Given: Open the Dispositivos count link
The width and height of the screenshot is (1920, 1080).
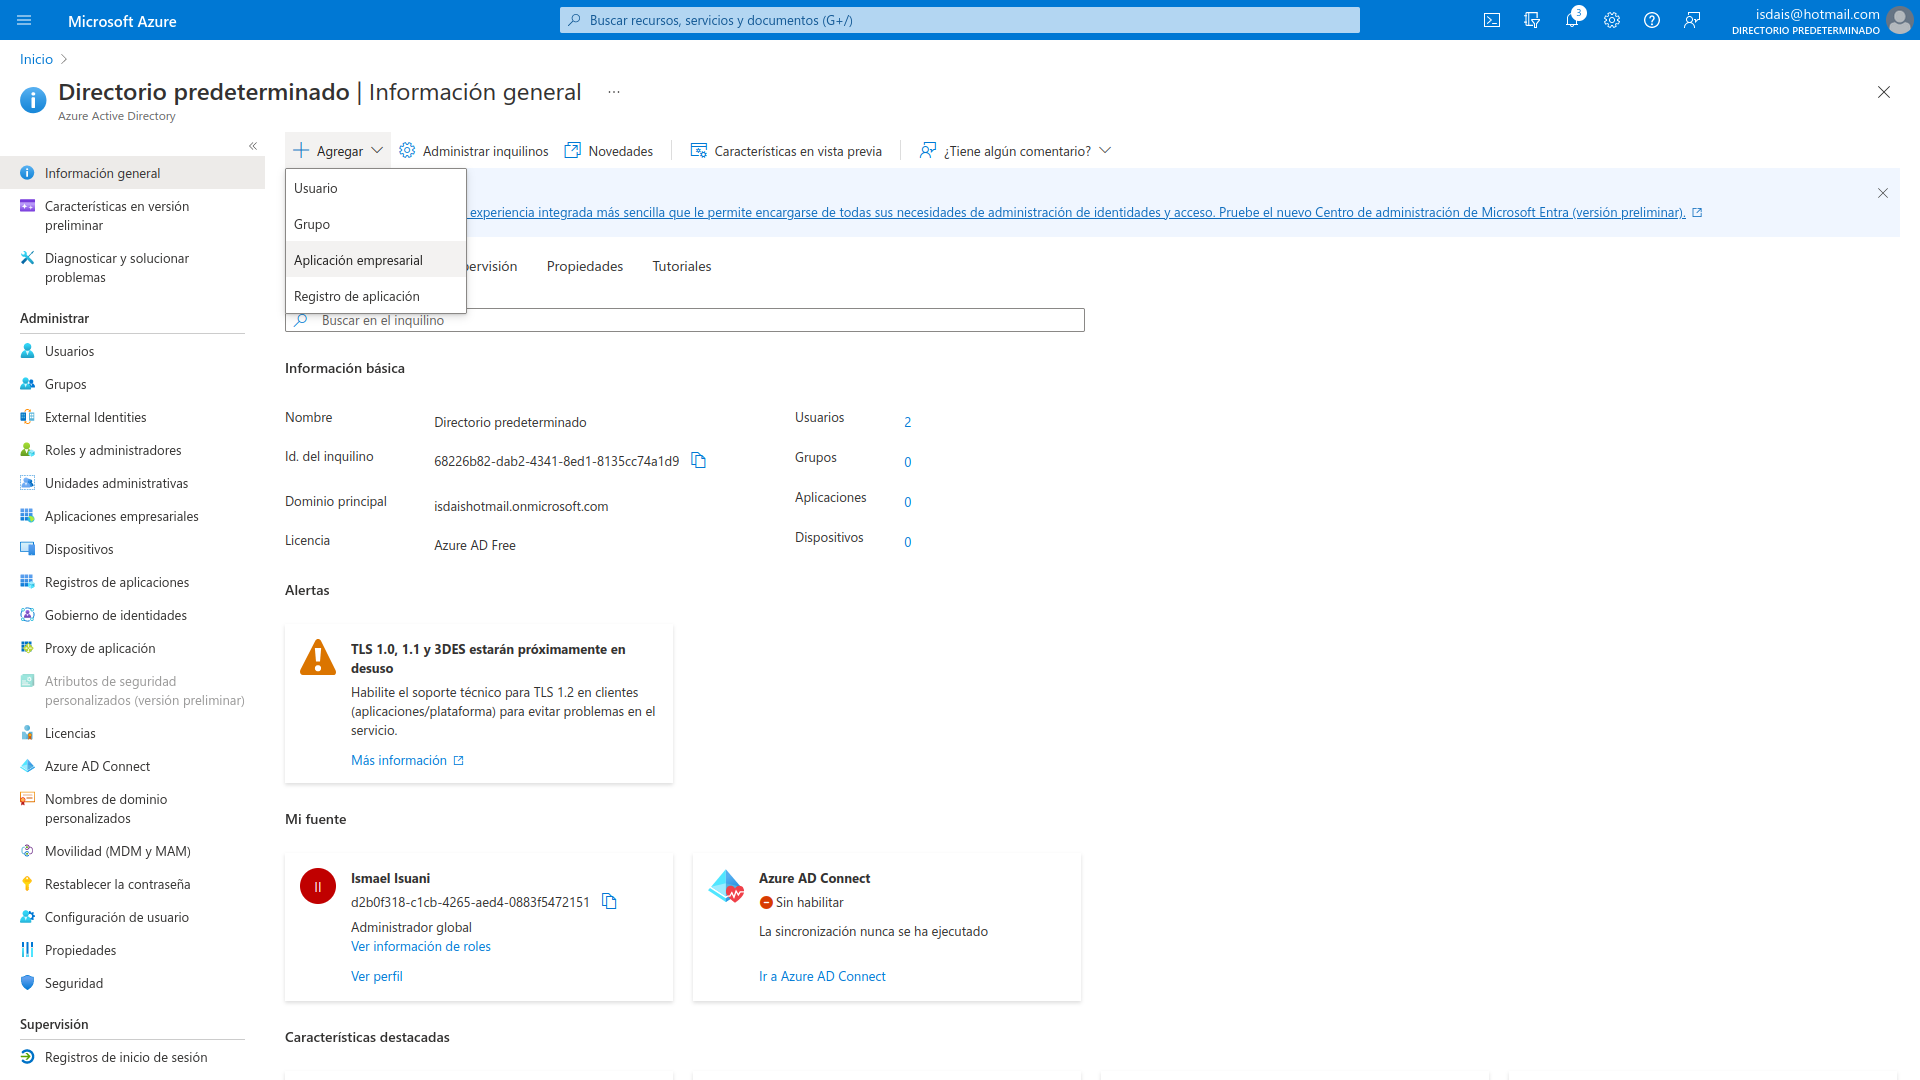Looking at the screenshot, I should pyautogui.click(x=908, y=542).
